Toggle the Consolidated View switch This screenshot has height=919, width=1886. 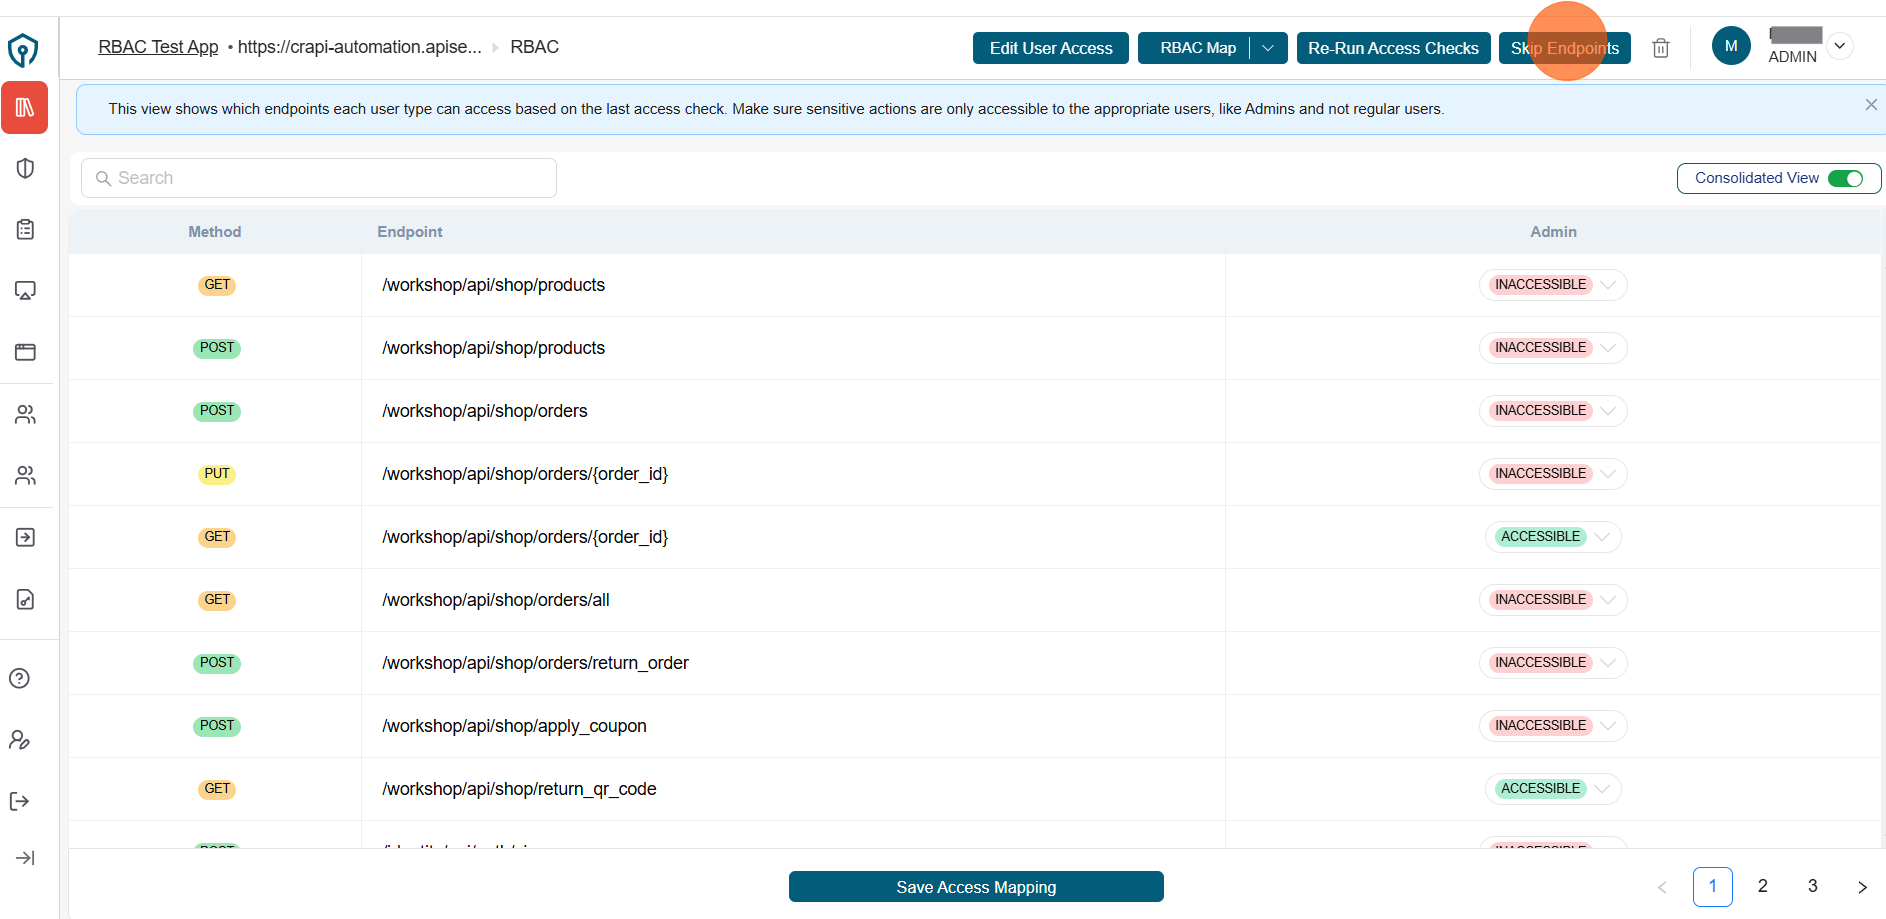[1844, 178]
